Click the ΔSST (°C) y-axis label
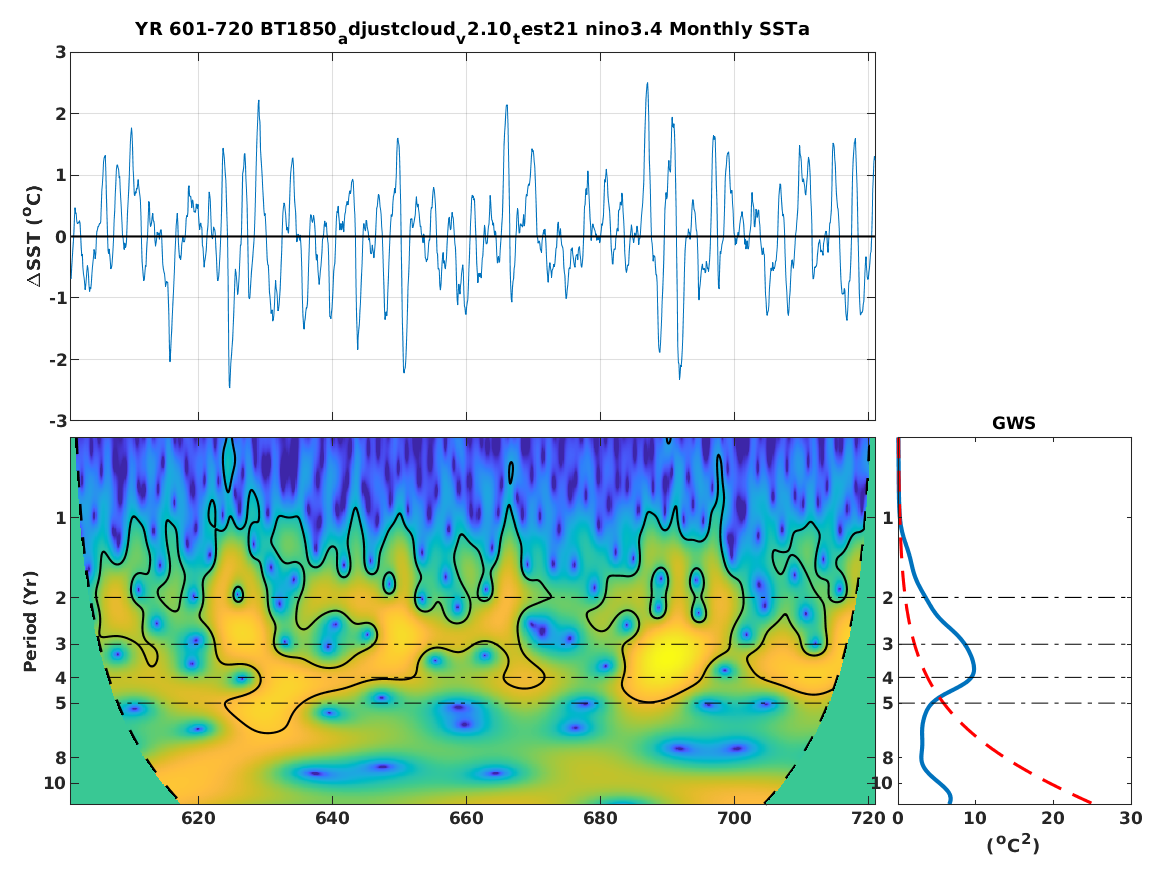The width and height of the screenshot is (1167, 875). (x=35, y=237)
